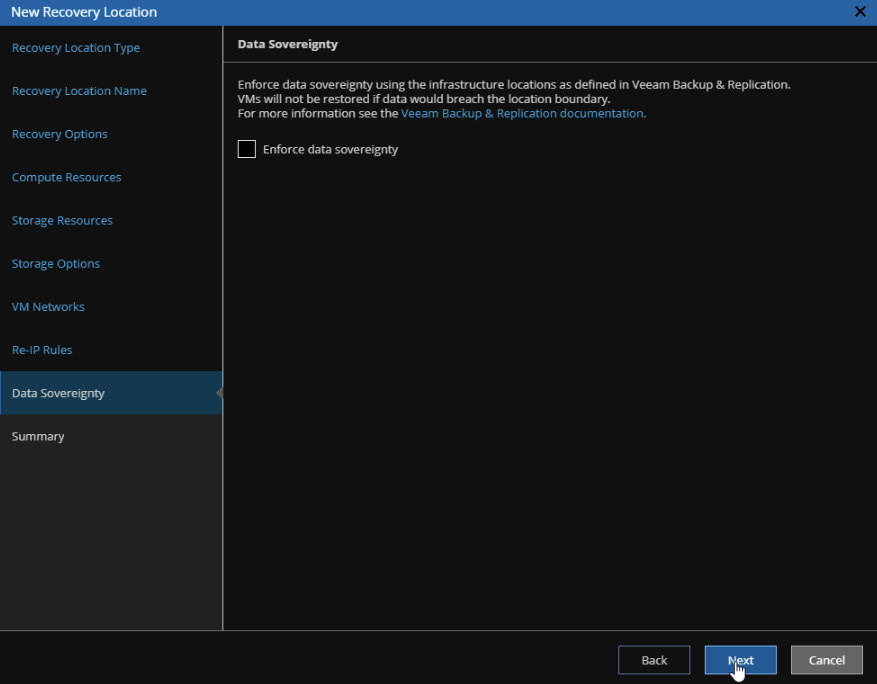The image size is (877, 684).
Task: Proceed with the Next button
Action: point(741,660)
